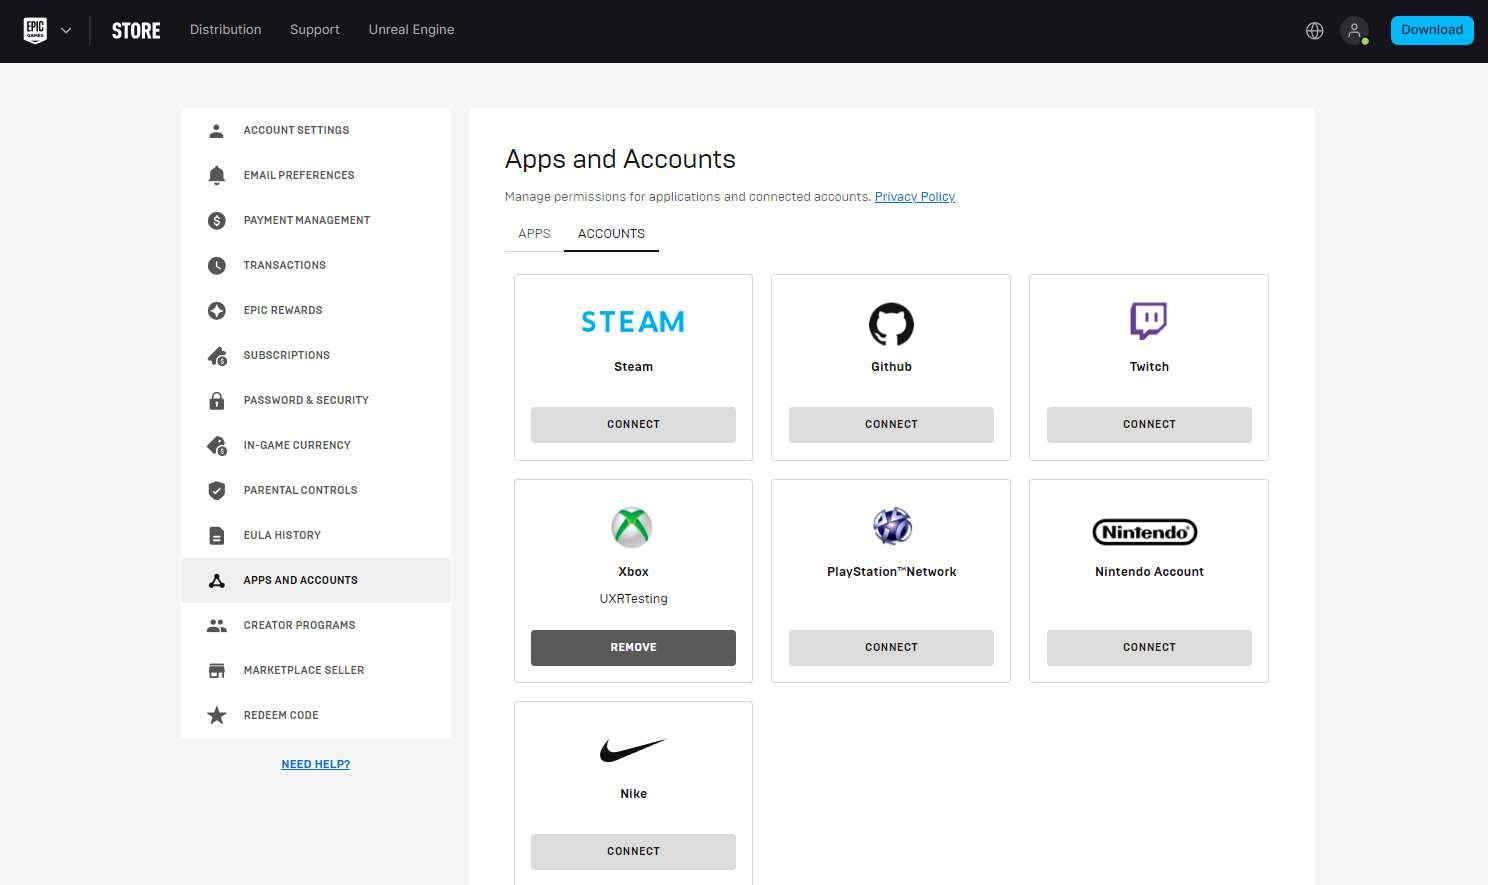Connect the PlayStation Network account
This screenshot has width=1488, height=885.
coord(891,648)
